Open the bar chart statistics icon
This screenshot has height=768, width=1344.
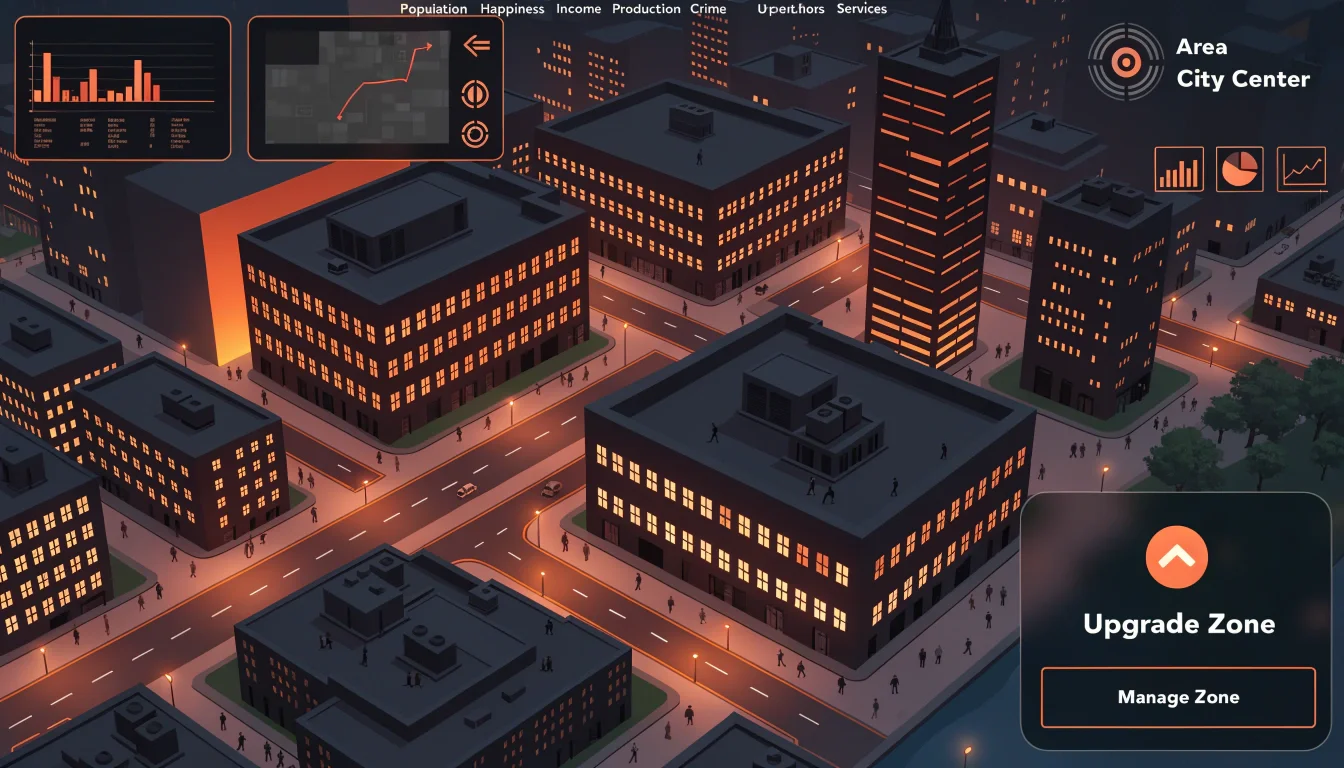point(1179,169)
